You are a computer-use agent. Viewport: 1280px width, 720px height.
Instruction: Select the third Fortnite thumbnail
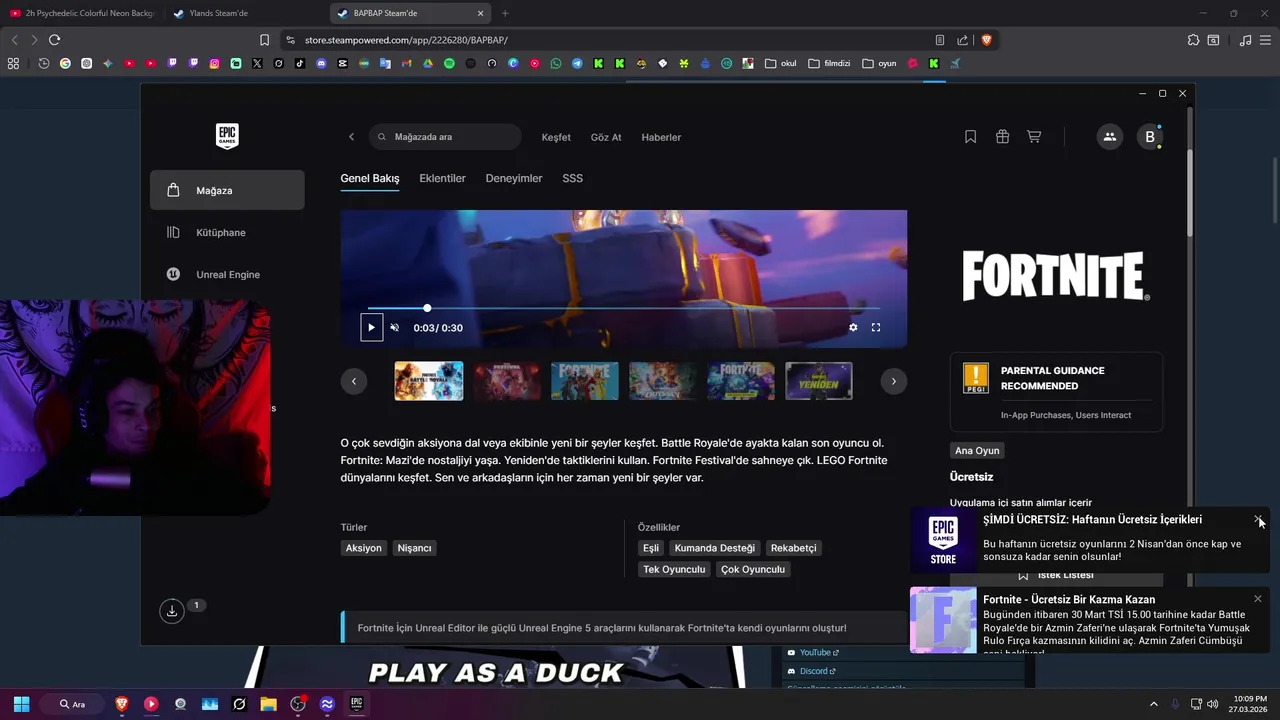(585, 381)
